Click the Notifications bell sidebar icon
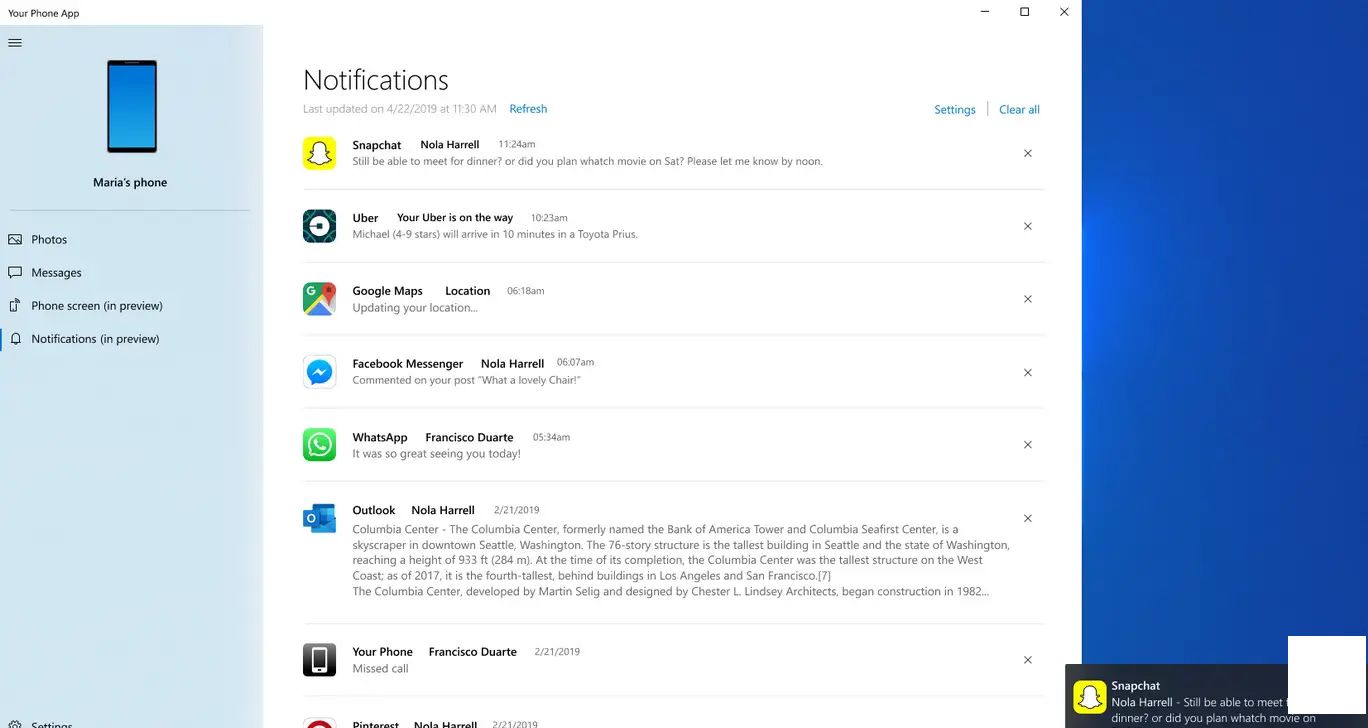 [x=15, y=339]
